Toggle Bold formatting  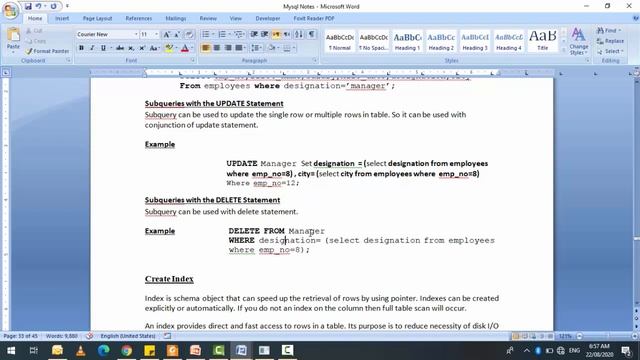pyautogui.click(x=81, y=48)
